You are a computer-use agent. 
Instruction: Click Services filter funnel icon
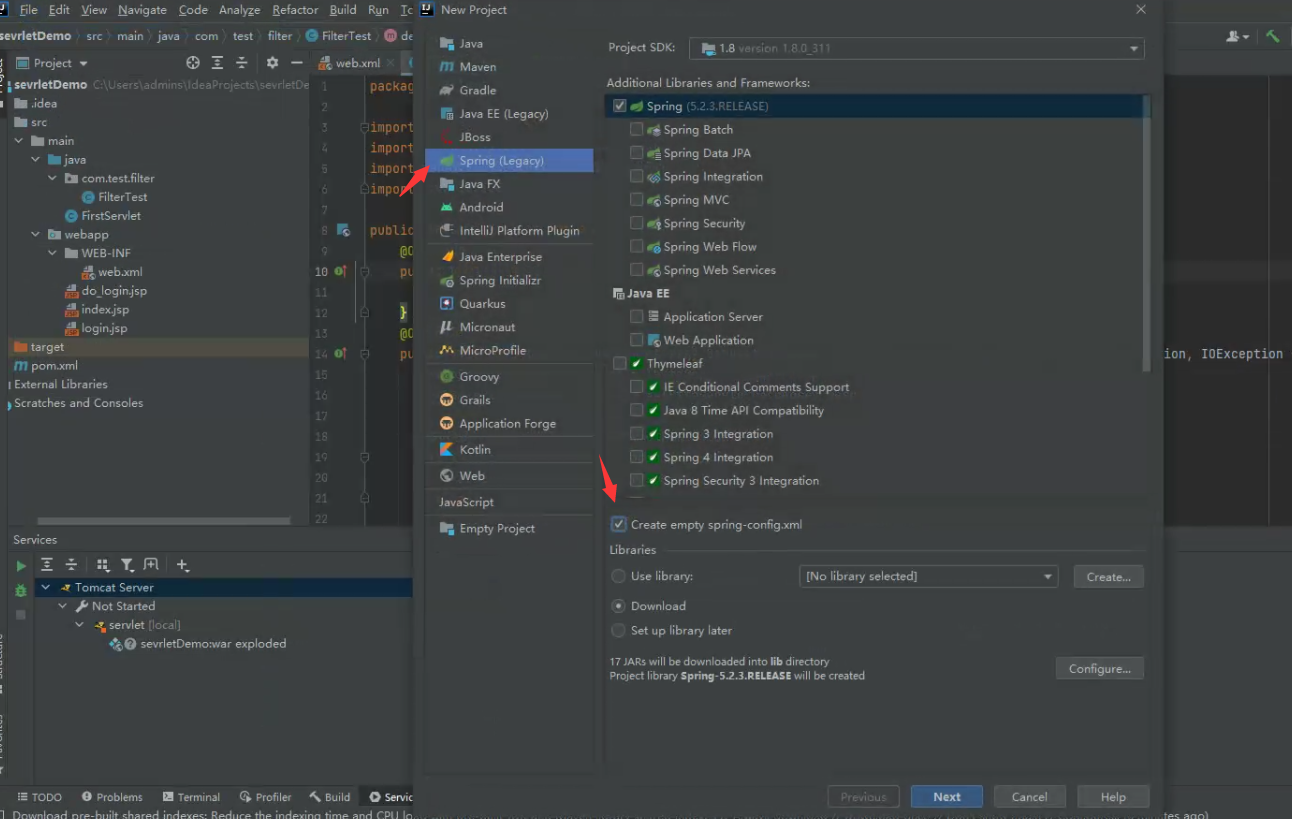click(x=127, y=565)
